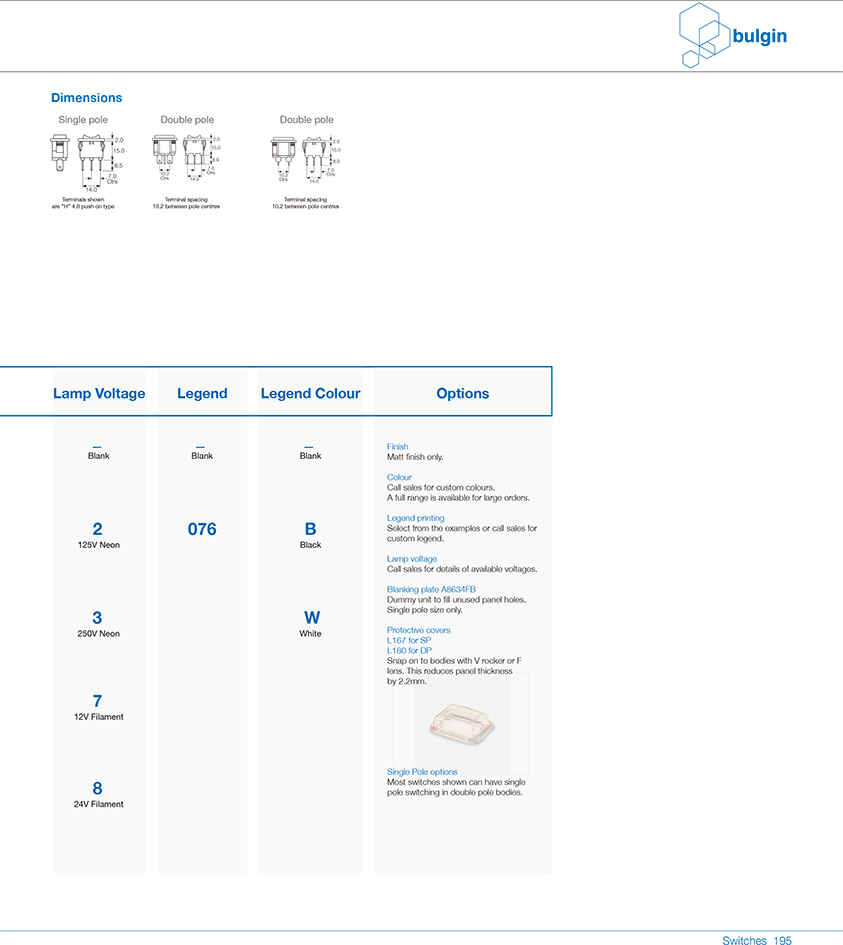The image size is (843, 945).
Task: Pick the 8 24V Filament option
Action: point(98,794)
